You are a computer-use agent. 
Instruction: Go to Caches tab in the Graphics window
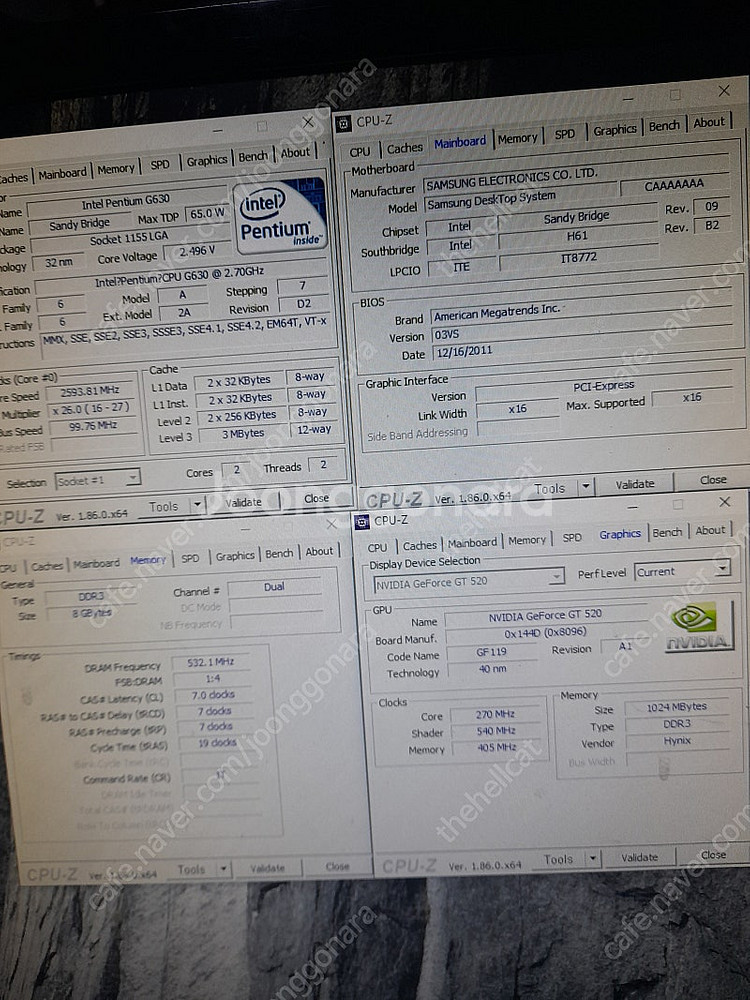[x=420, y=545]
